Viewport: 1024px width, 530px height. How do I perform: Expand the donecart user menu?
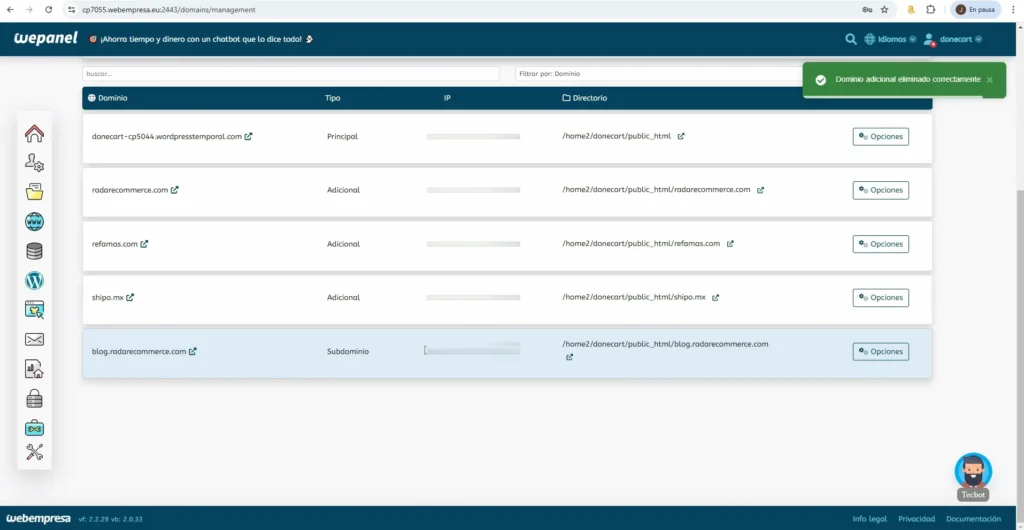pyautogui.click(x=953, y=39)
